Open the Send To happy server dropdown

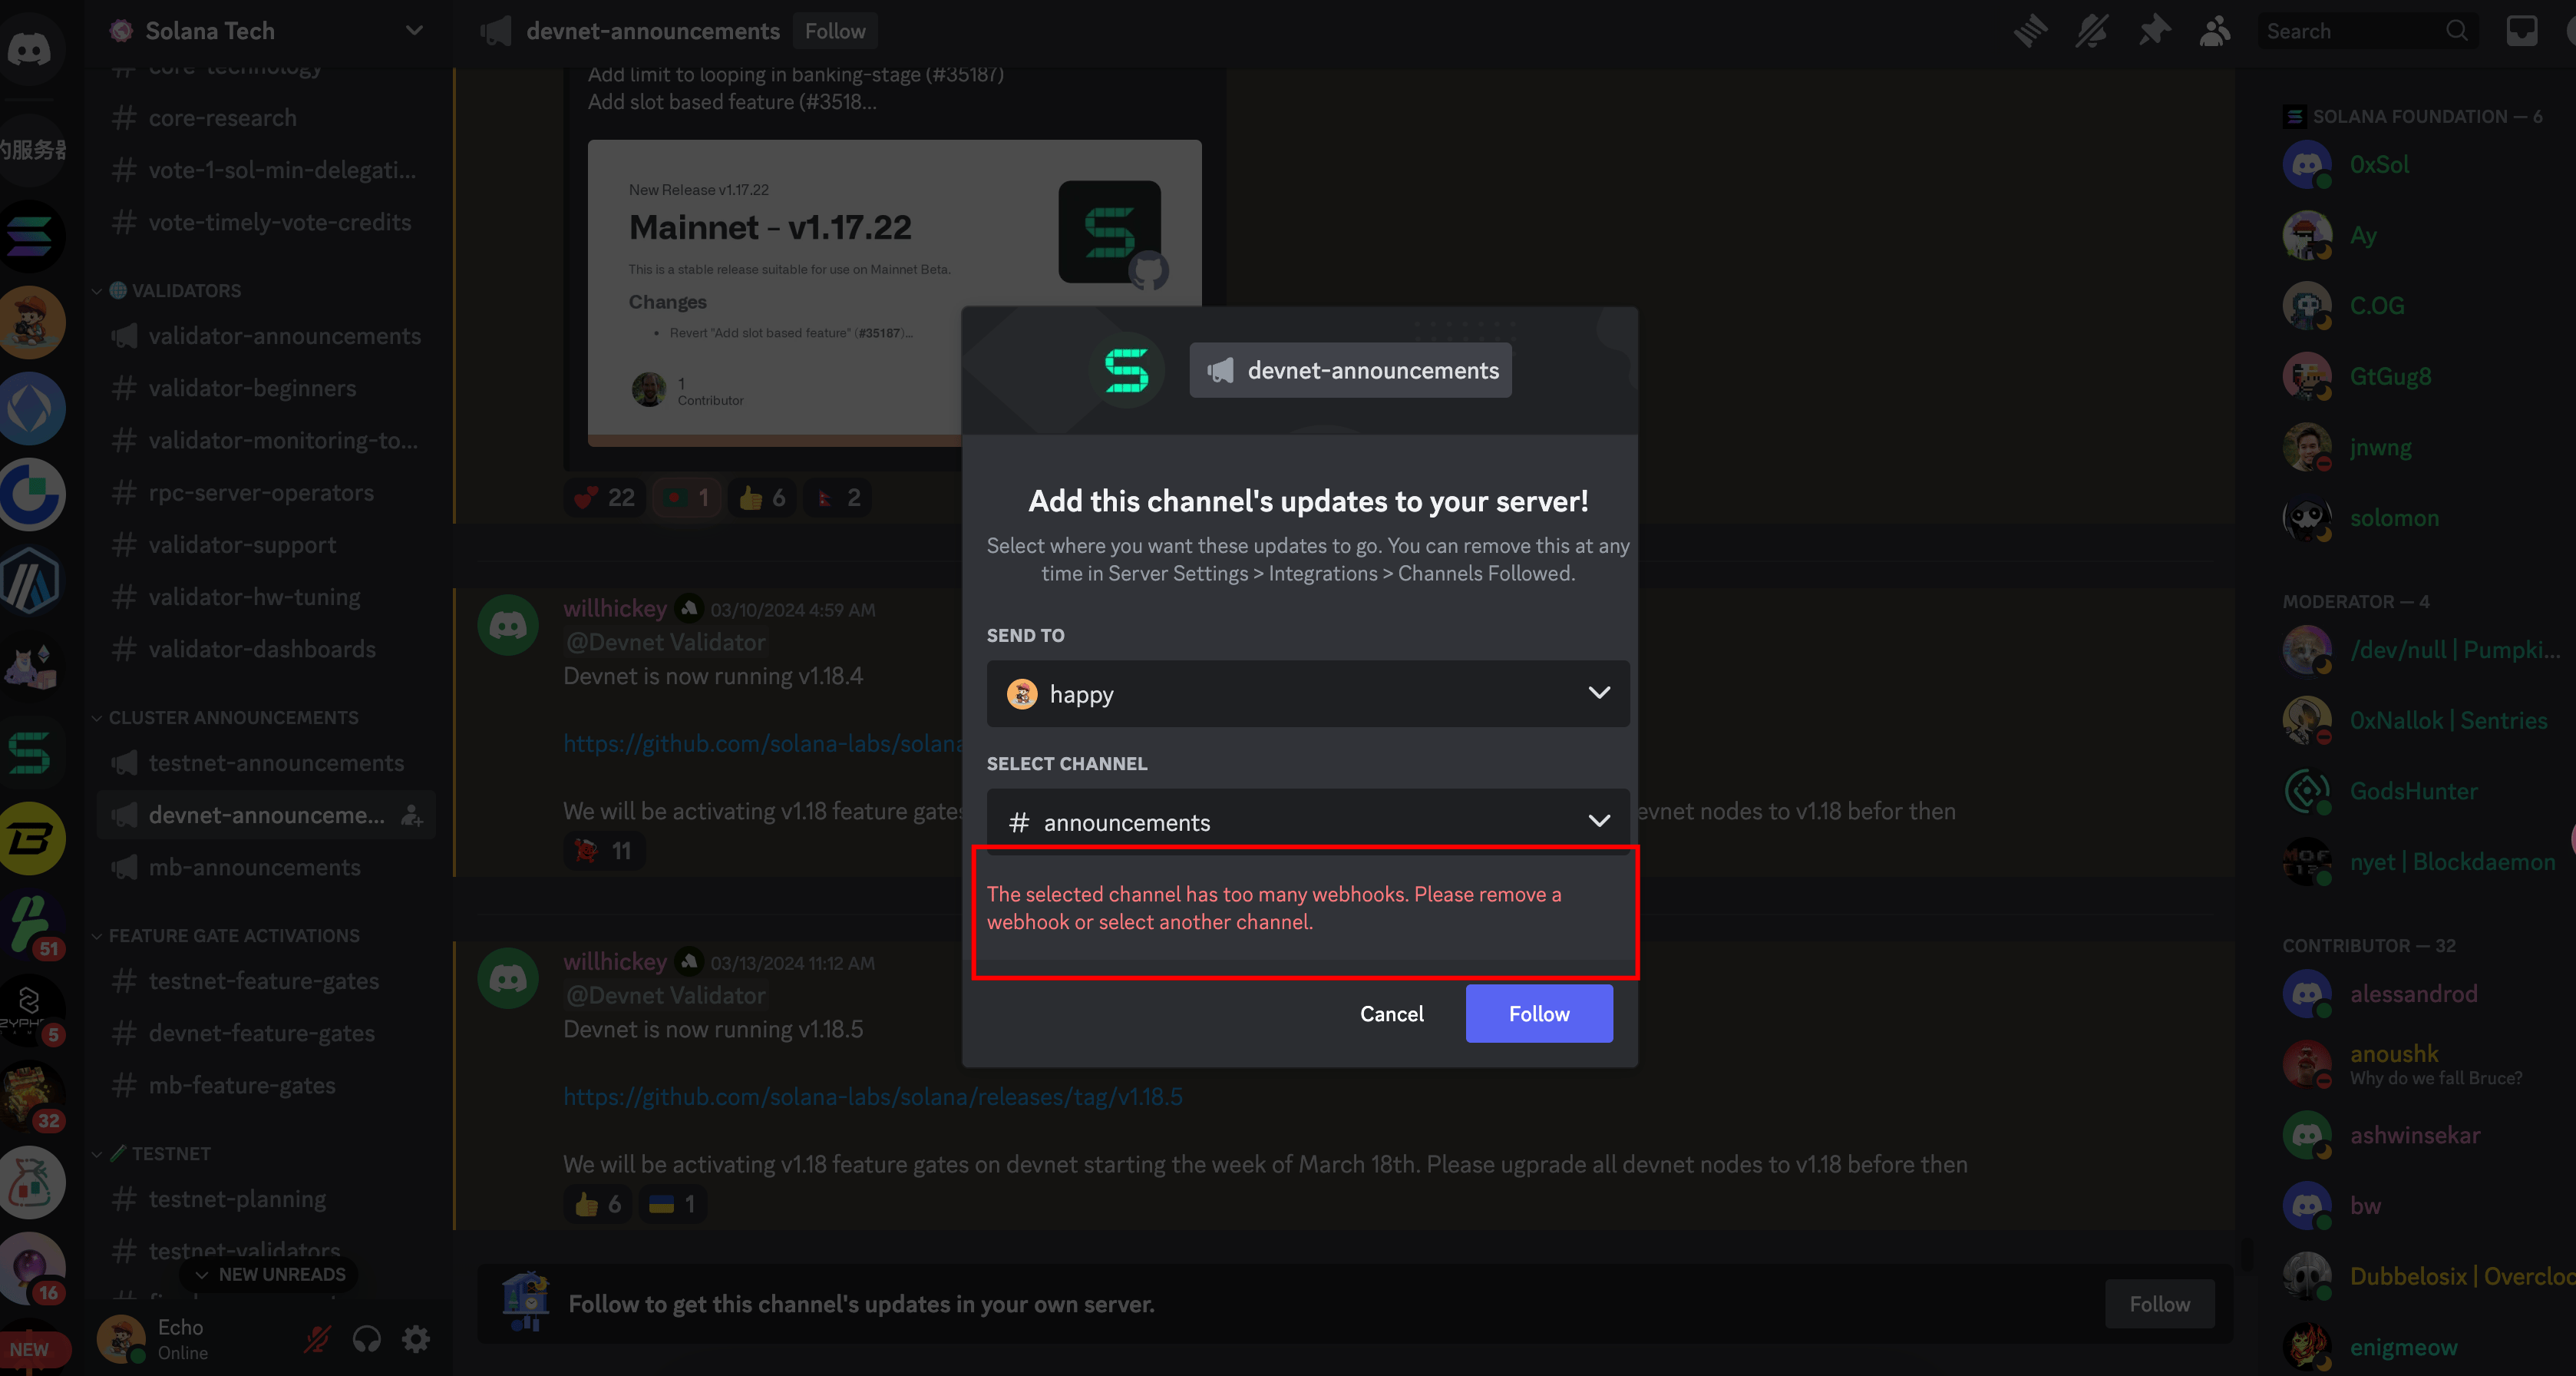coord(1308,693)
